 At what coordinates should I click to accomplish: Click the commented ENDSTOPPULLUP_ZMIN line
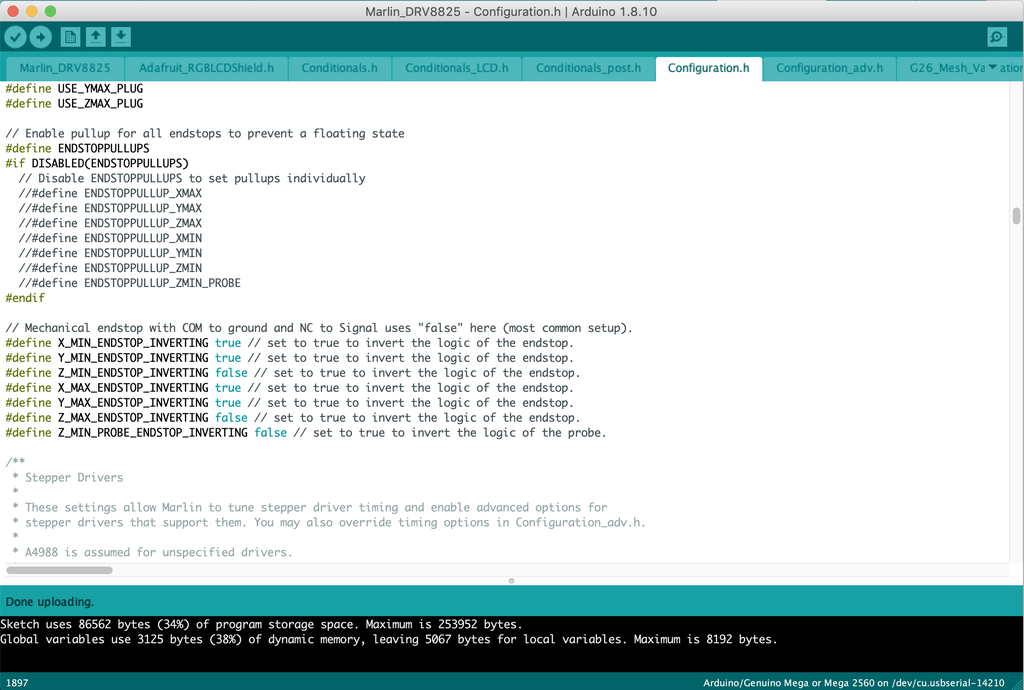[x=110, y=268]
